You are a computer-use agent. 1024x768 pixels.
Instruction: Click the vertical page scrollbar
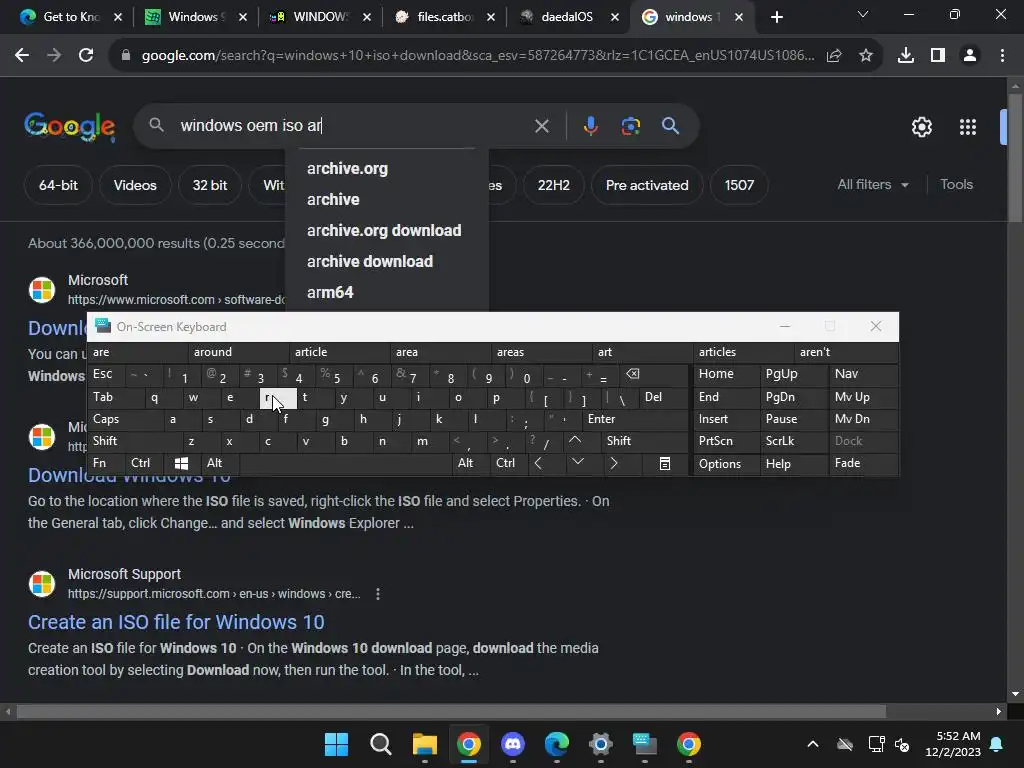(x=1014, y=159)
